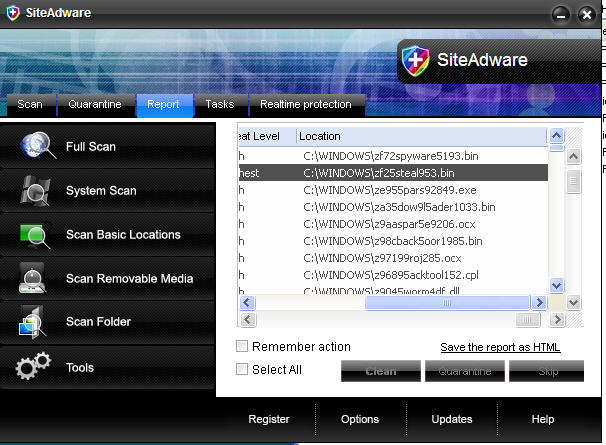Viewport: 606px width, 445px height.
Task: Close the SiteAdware window
Action: [x=587, y=15]
